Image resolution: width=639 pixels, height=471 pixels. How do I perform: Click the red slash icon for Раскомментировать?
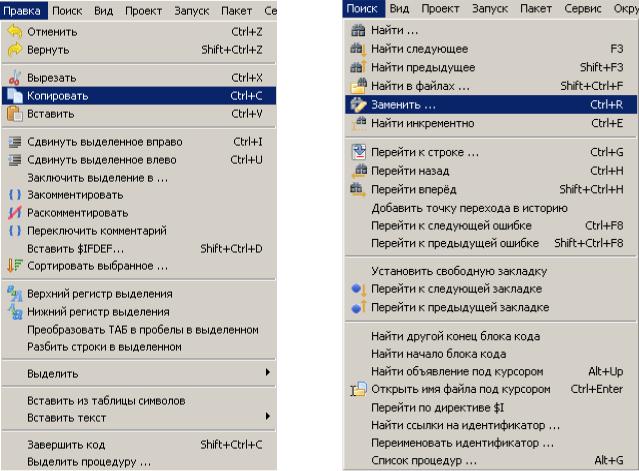coord(15,213)
